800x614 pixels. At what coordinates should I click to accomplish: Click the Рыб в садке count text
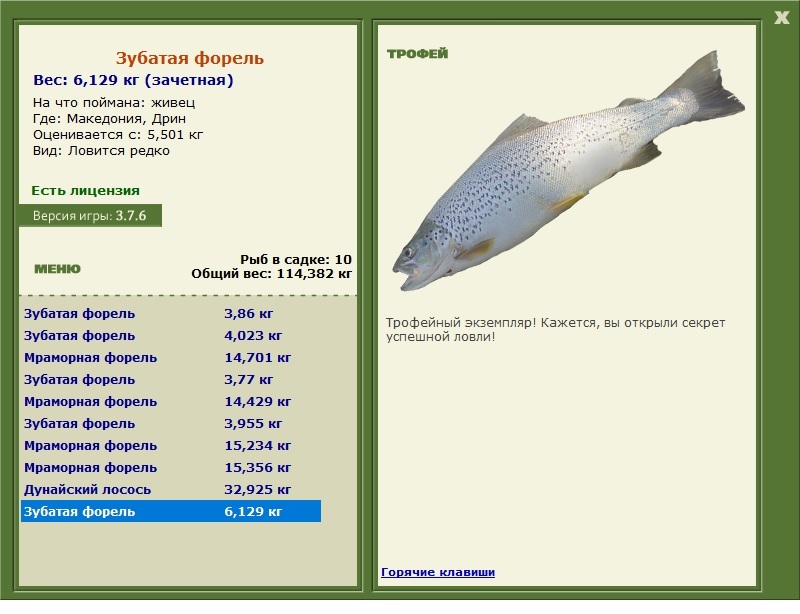[x=296, y=259]
